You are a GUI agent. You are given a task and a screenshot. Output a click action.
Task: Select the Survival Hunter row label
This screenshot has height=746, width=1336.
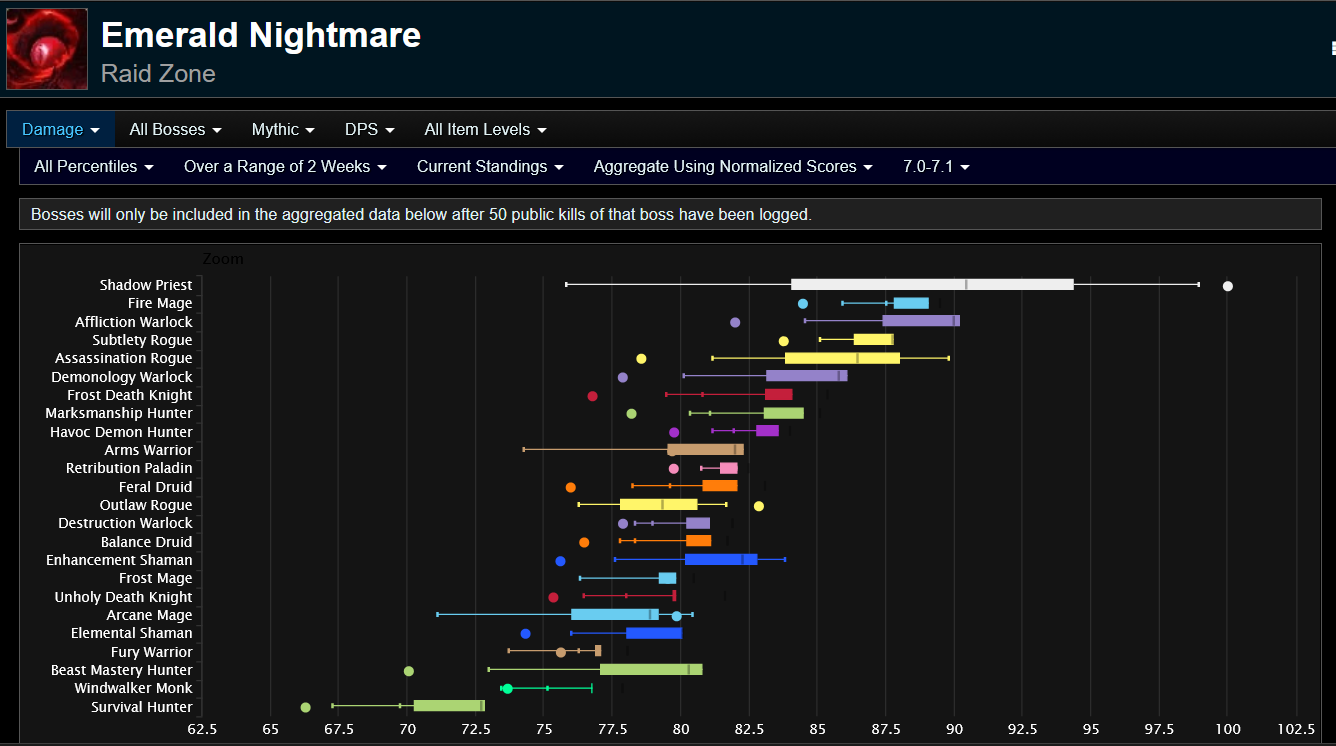coord(142,707)
